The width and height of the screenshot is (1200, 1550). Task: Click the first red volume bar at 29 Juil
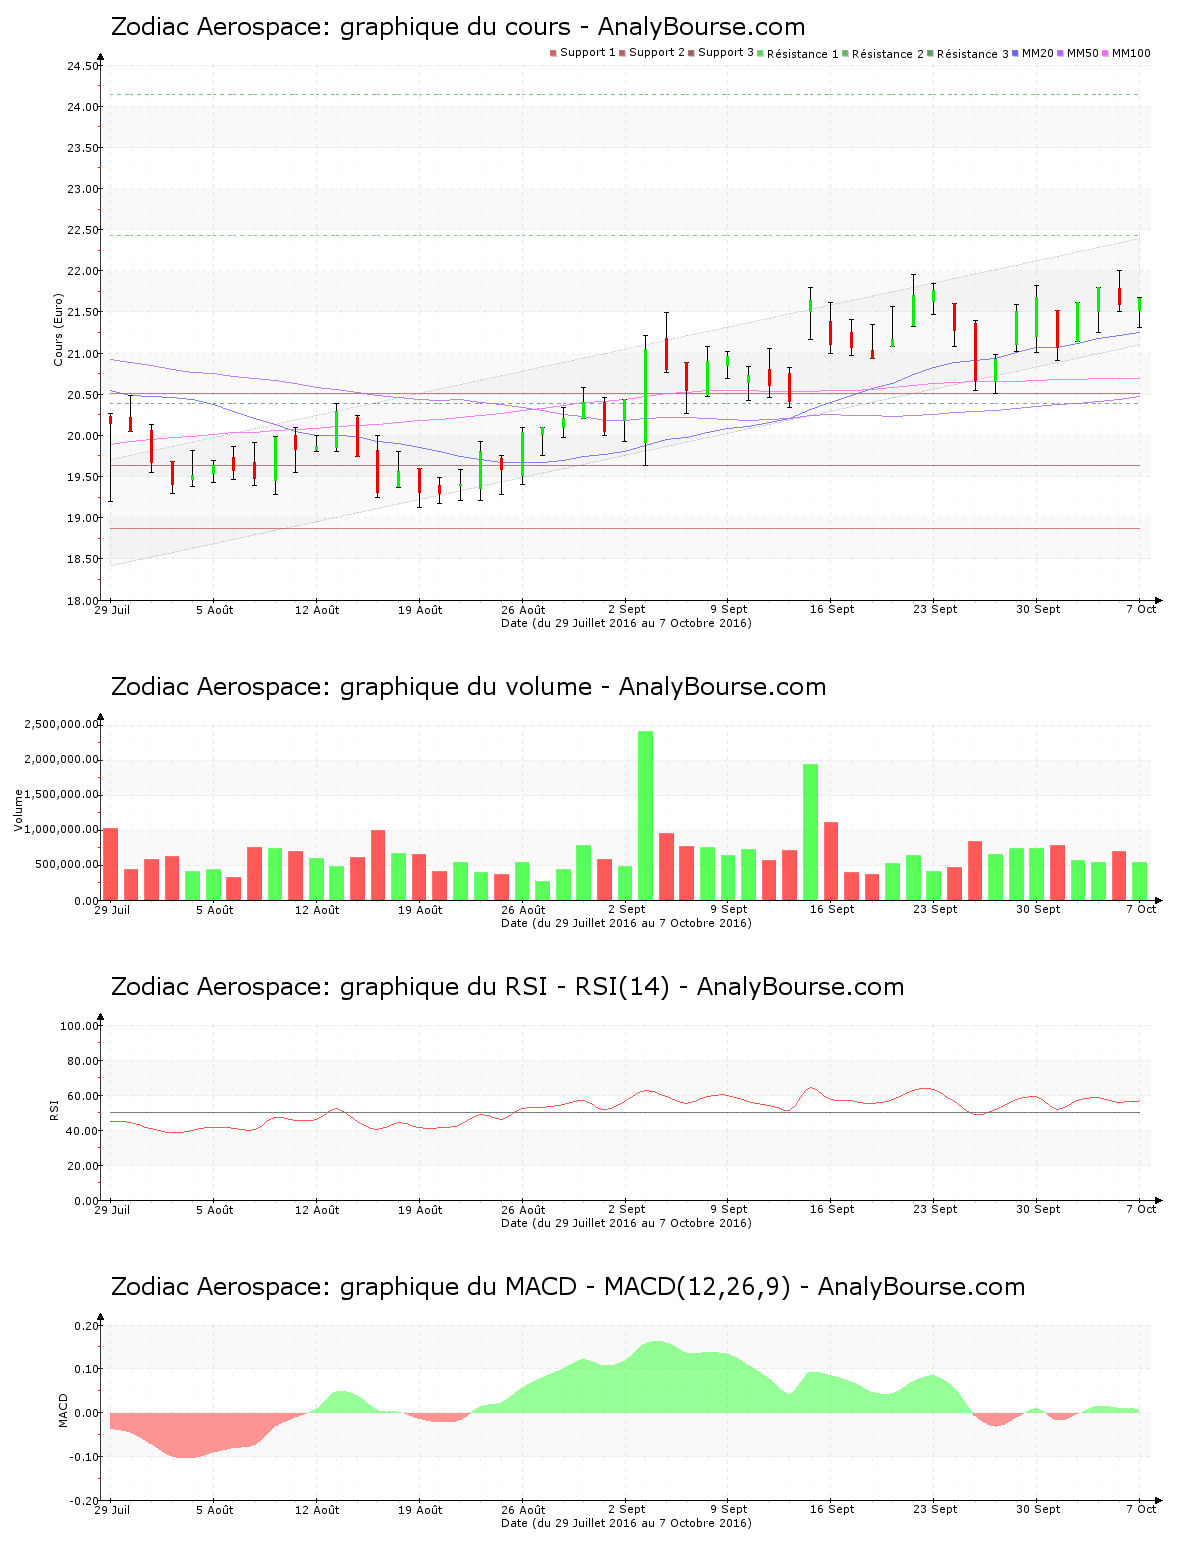coord(110,864)
